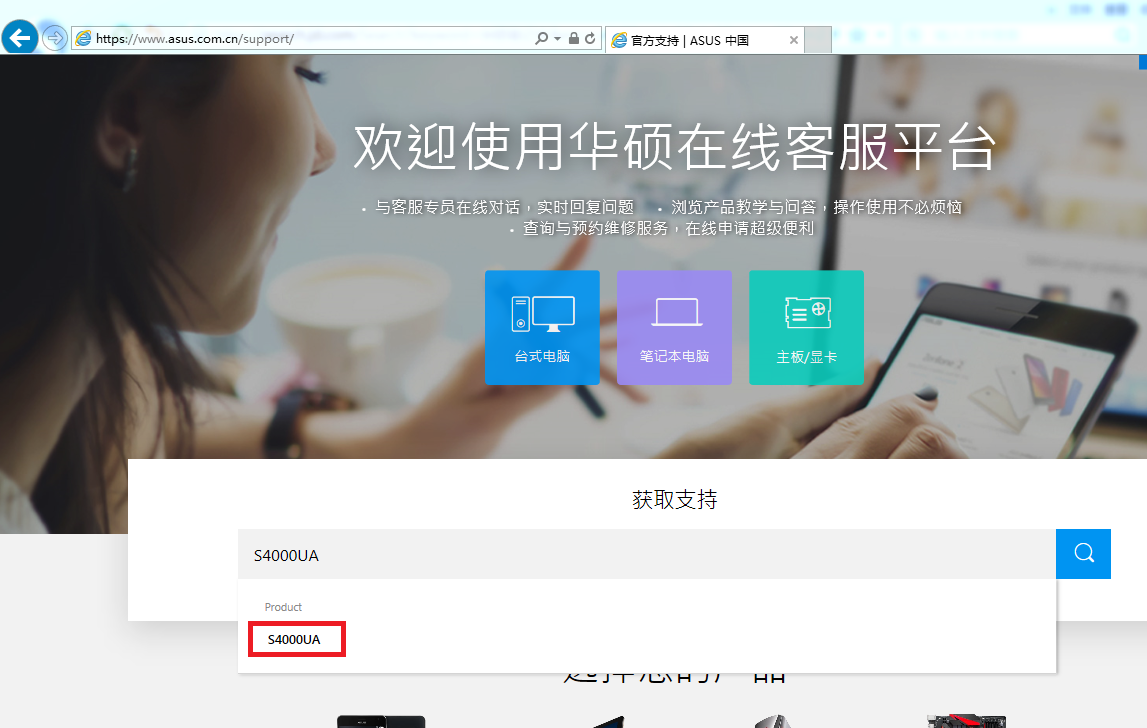Image resolution: width=1147 pixels, height=728 pixels.
Task: Click the blue vertical scrollbar on the right edge
Action: tap(1142, 61)
